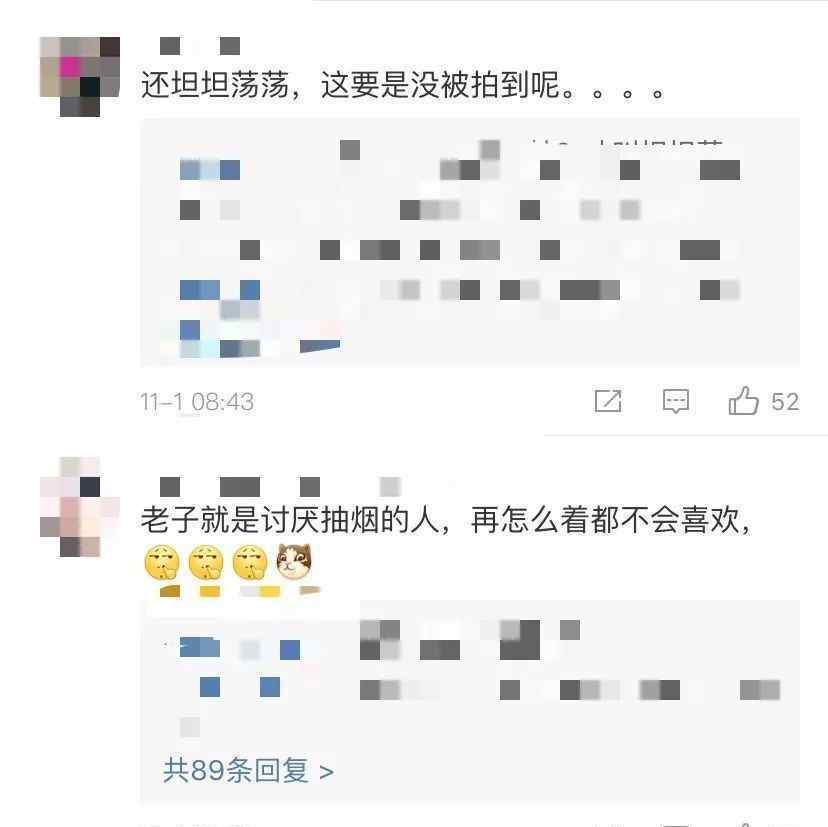Tap the chevron arrow after 共89条回复
This screenshot has height=827, width=828.
pyautogui.click(x=327, y=772)
